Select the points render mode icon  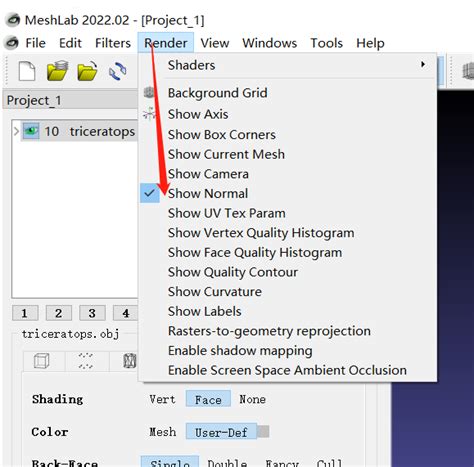(86, 361)
